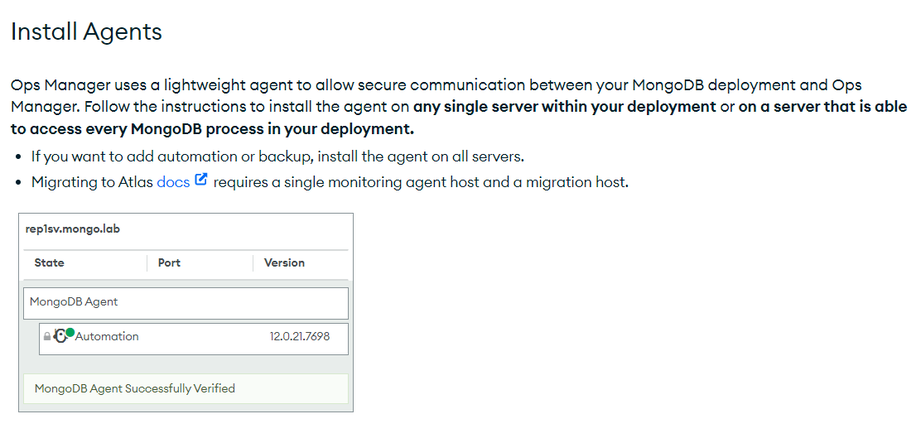Click the 'Migrating to Atlas' bullet text
Viewport: 921px width, 438px height.
[92, 182]
